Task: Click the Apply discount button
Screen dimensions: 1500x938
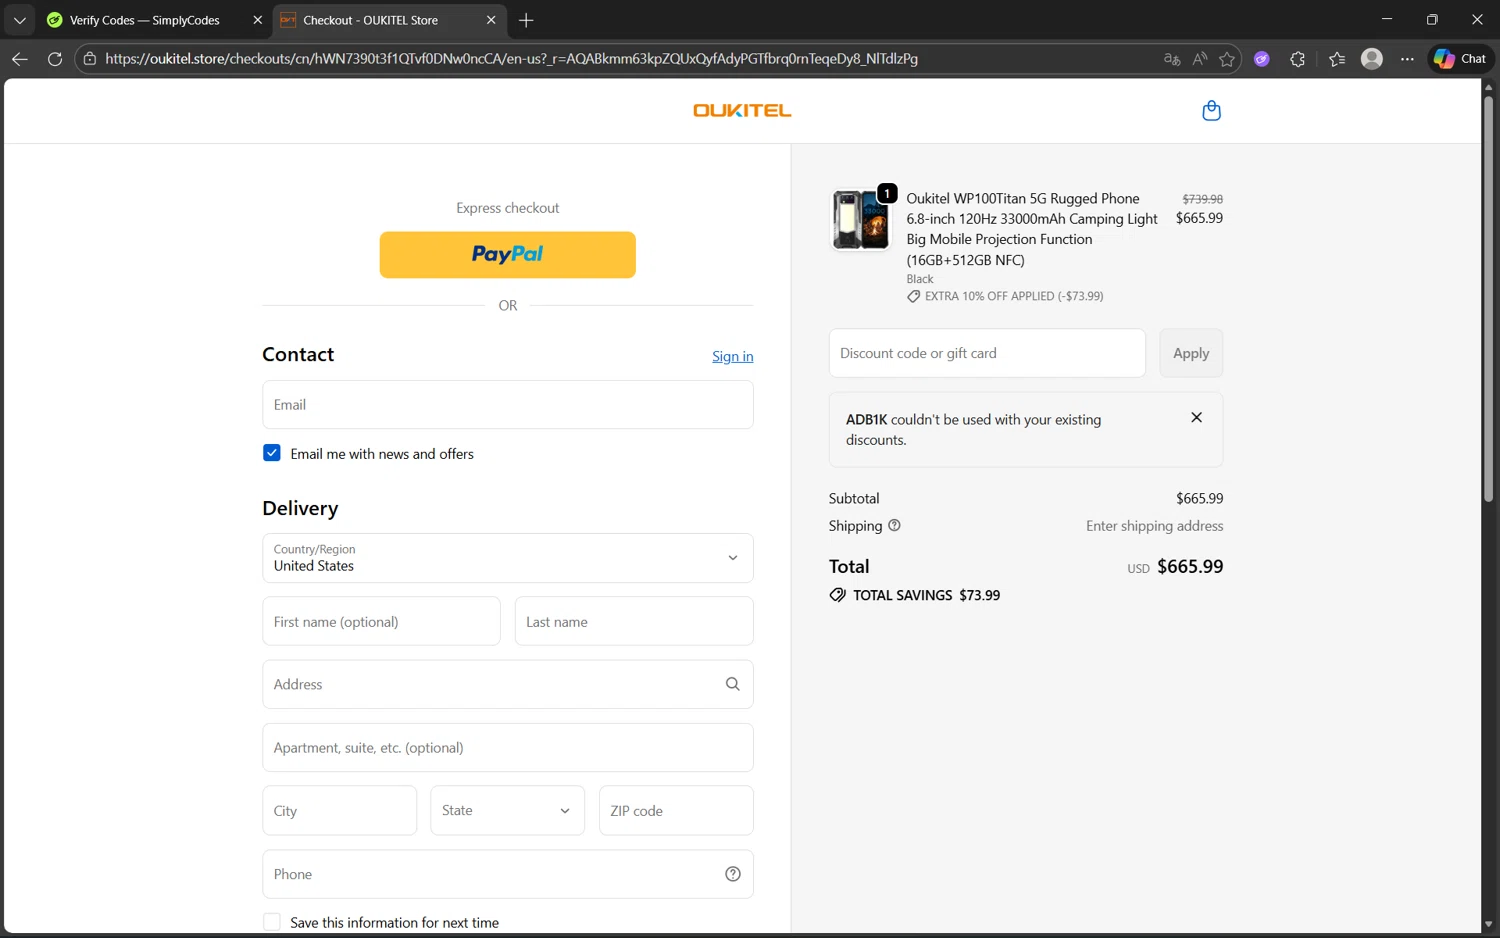Action: 1191,353
